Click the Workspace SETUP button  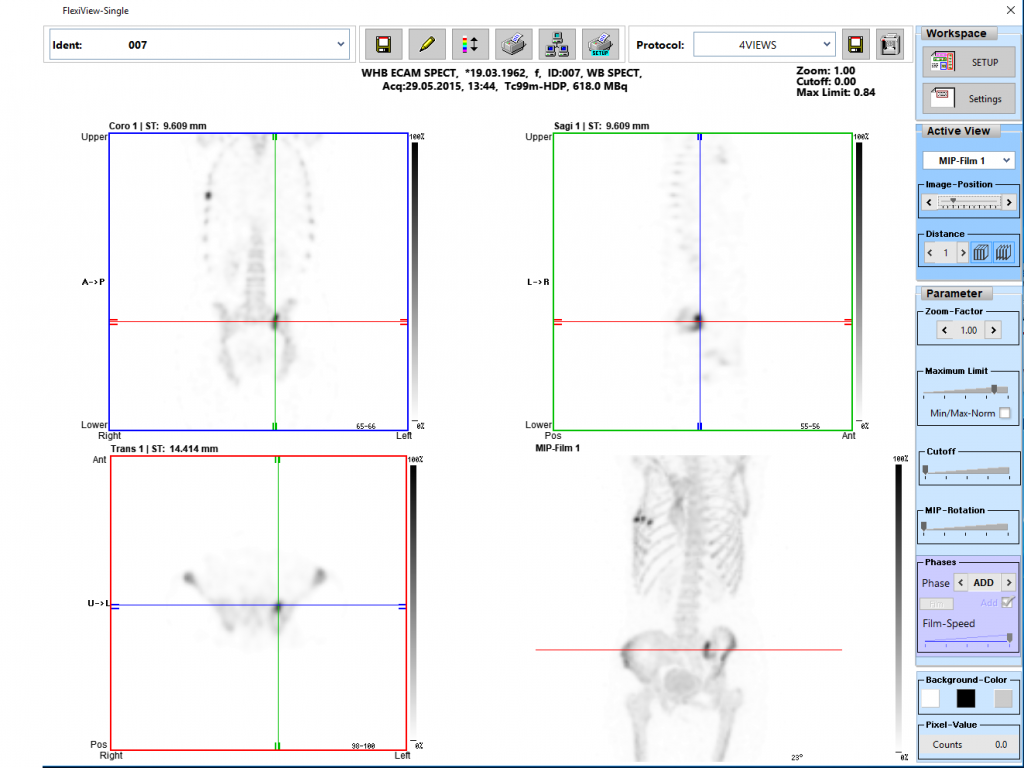click(x=969, y=62)
